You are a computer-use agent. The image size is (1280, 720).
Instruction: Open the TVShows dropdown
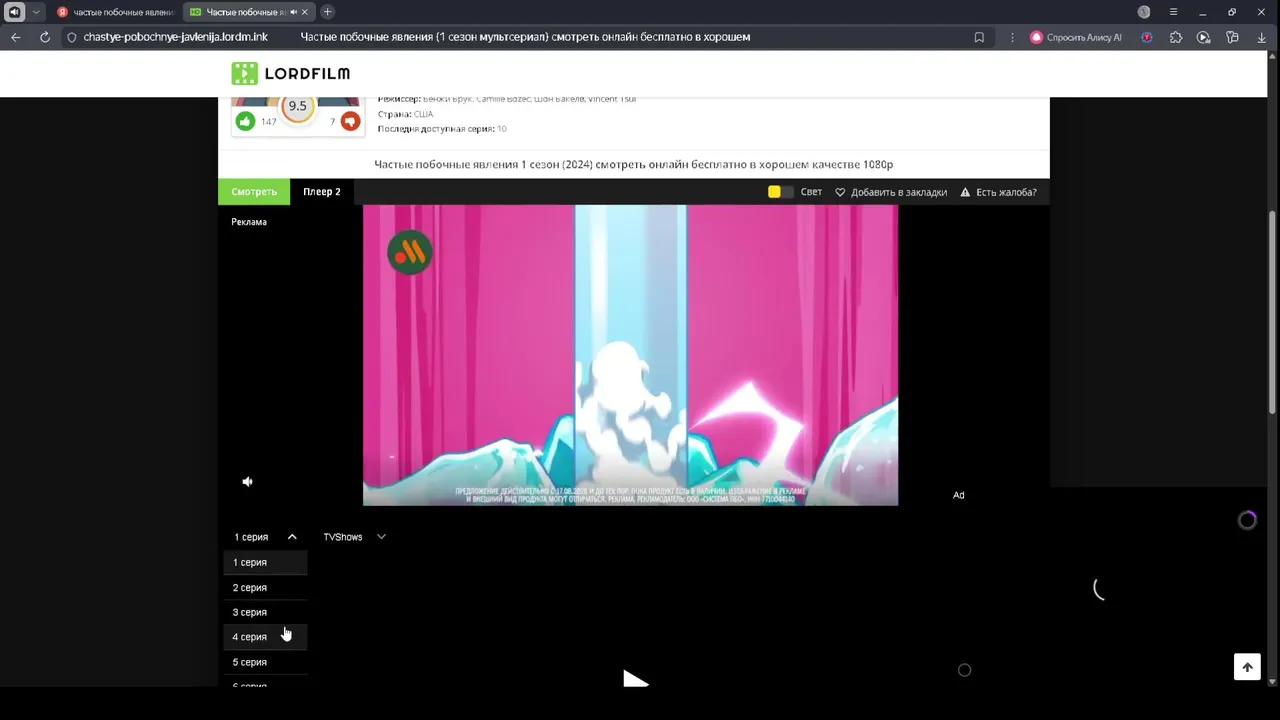[354, 537]
